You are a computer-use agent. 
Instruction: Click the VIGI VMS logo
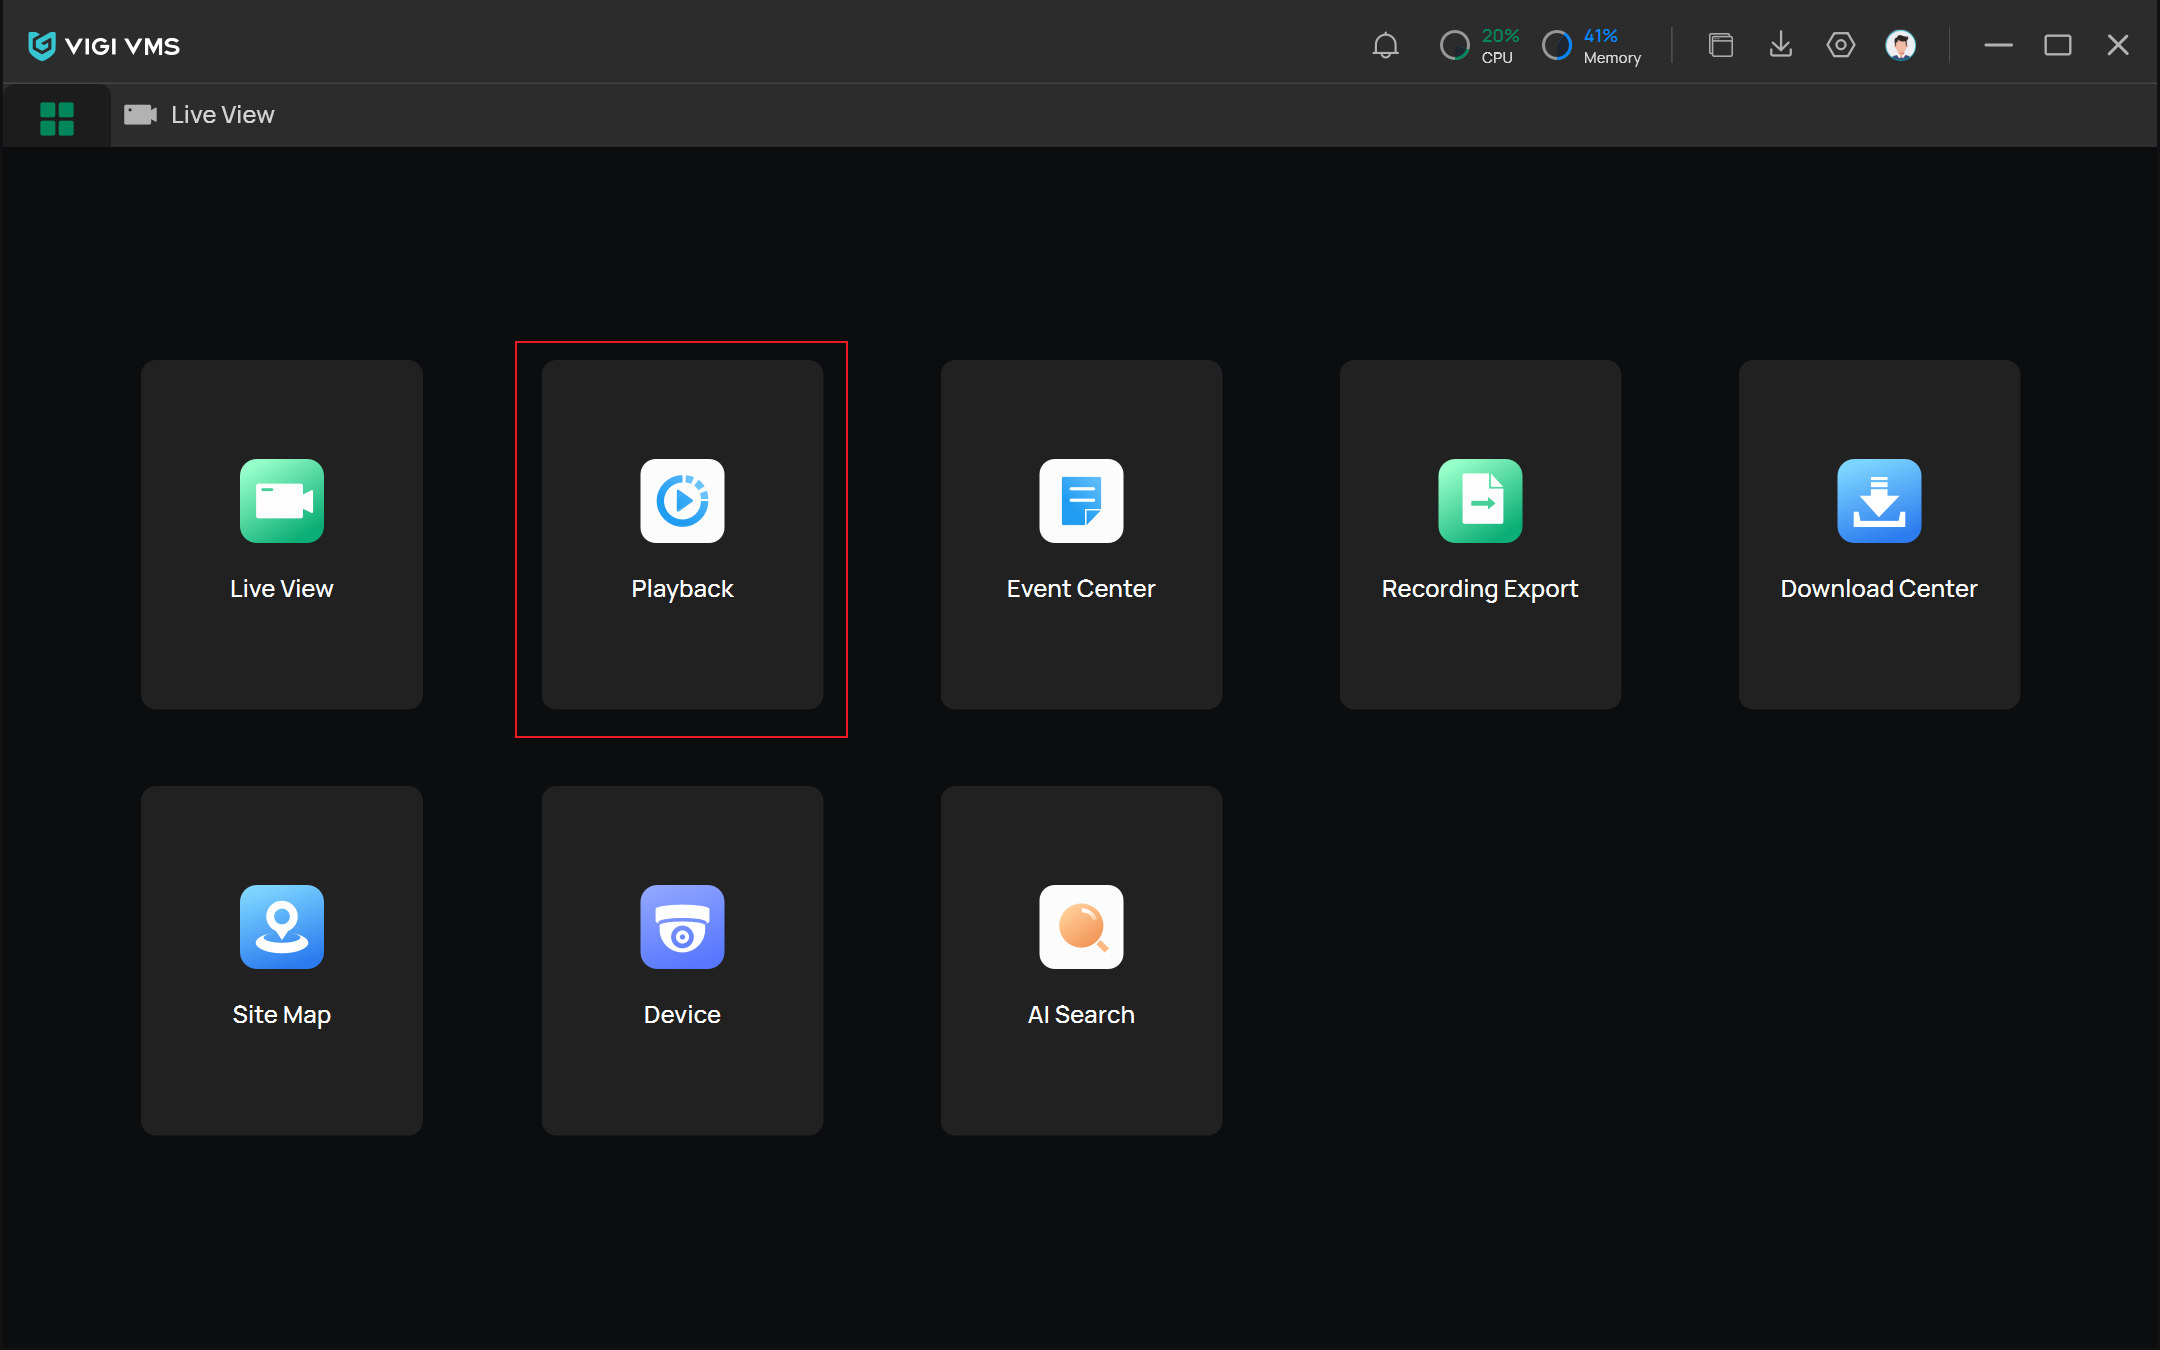[104, 46]
